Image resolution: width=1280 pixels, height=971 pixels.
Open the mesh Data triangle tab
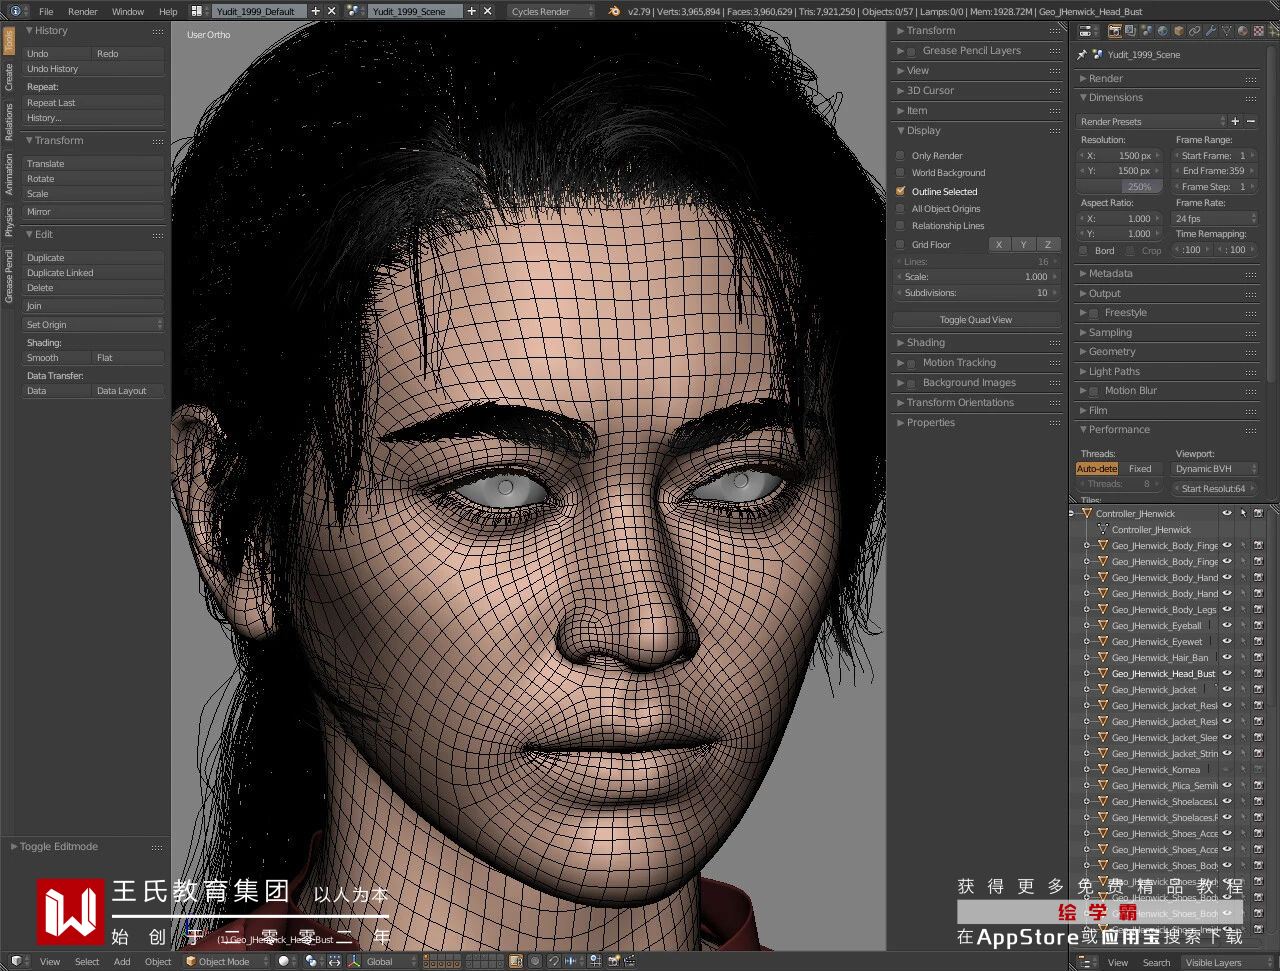click(1226, 32)
